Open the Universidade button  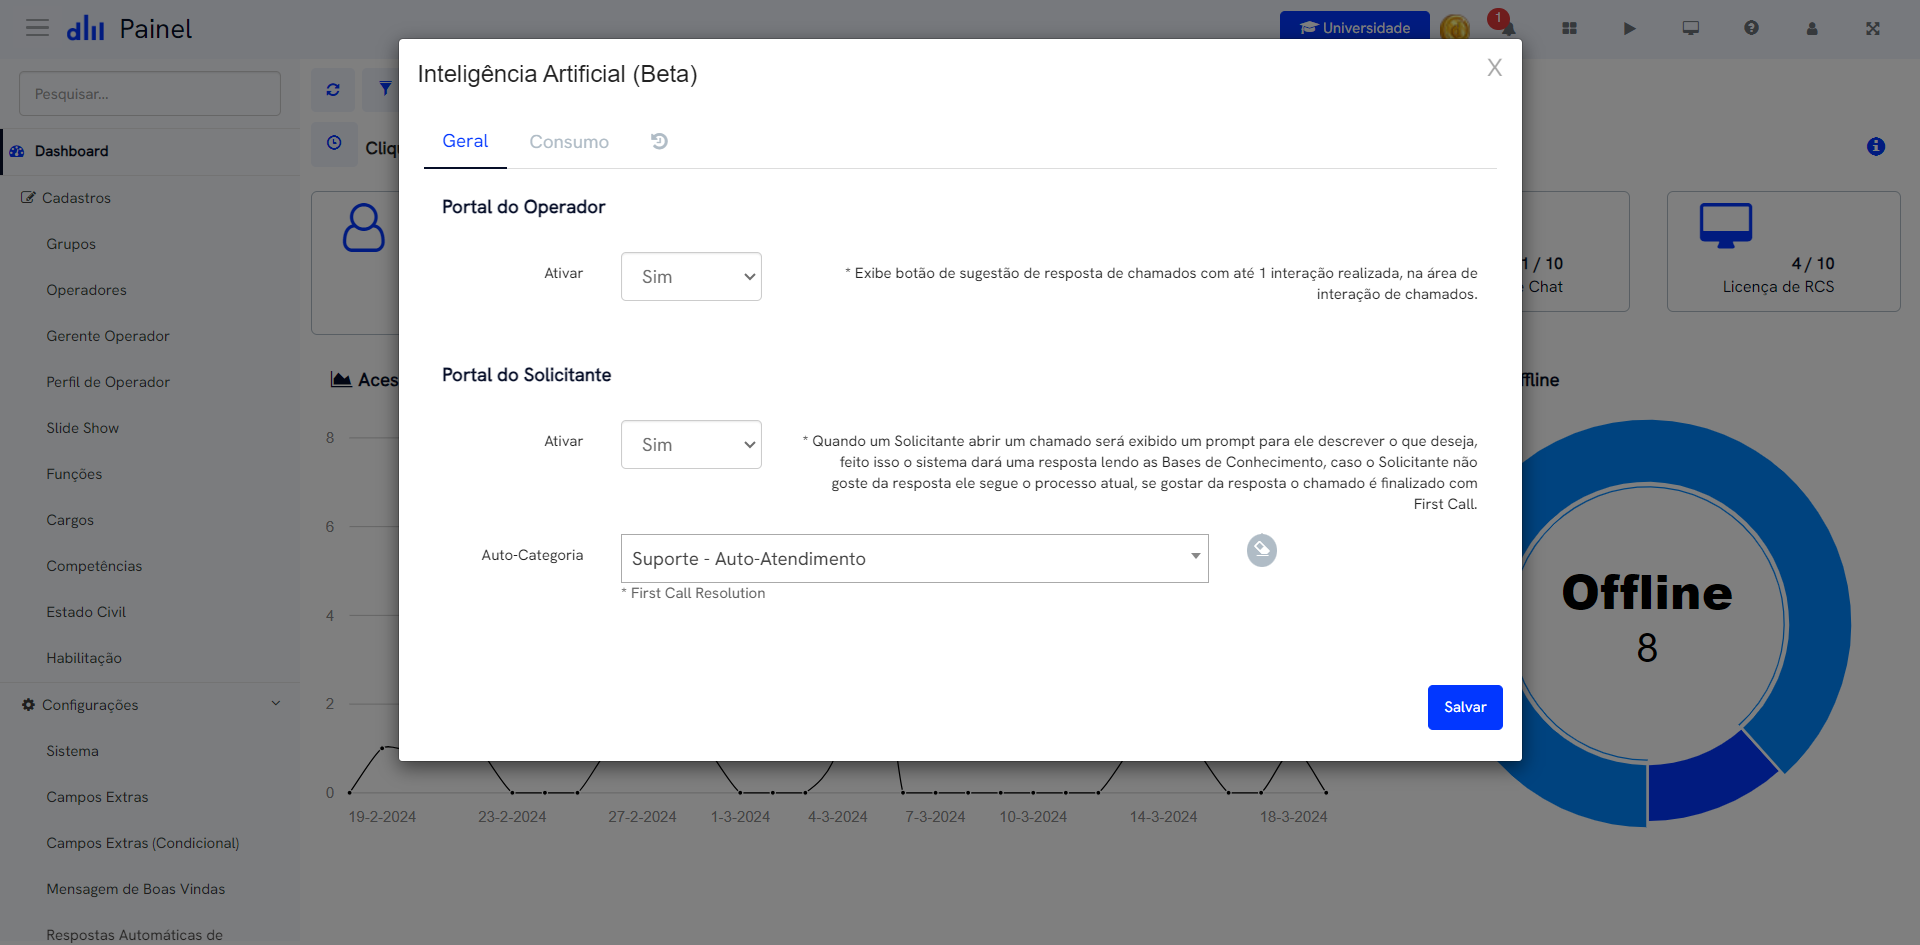point(1354,27)
